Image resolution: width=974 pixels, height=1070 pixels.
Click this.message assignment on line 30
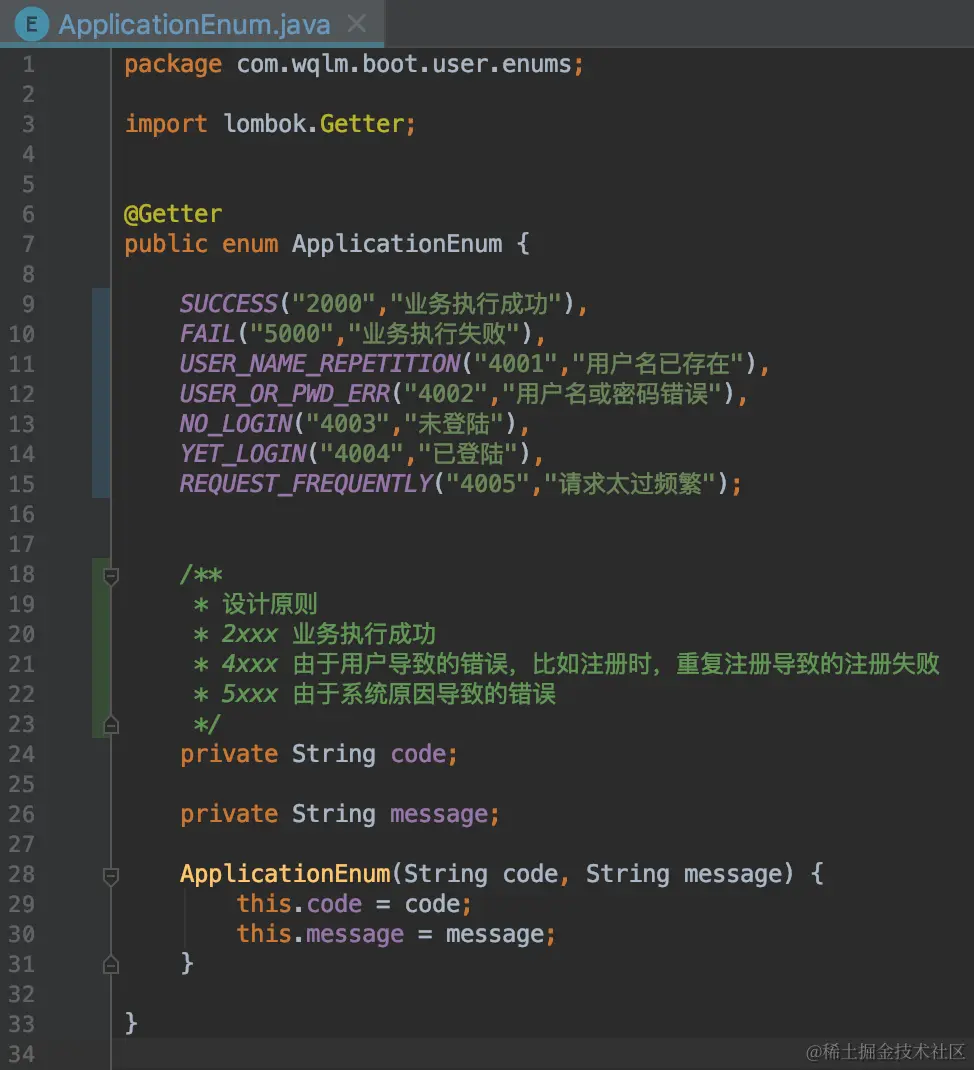396,934
